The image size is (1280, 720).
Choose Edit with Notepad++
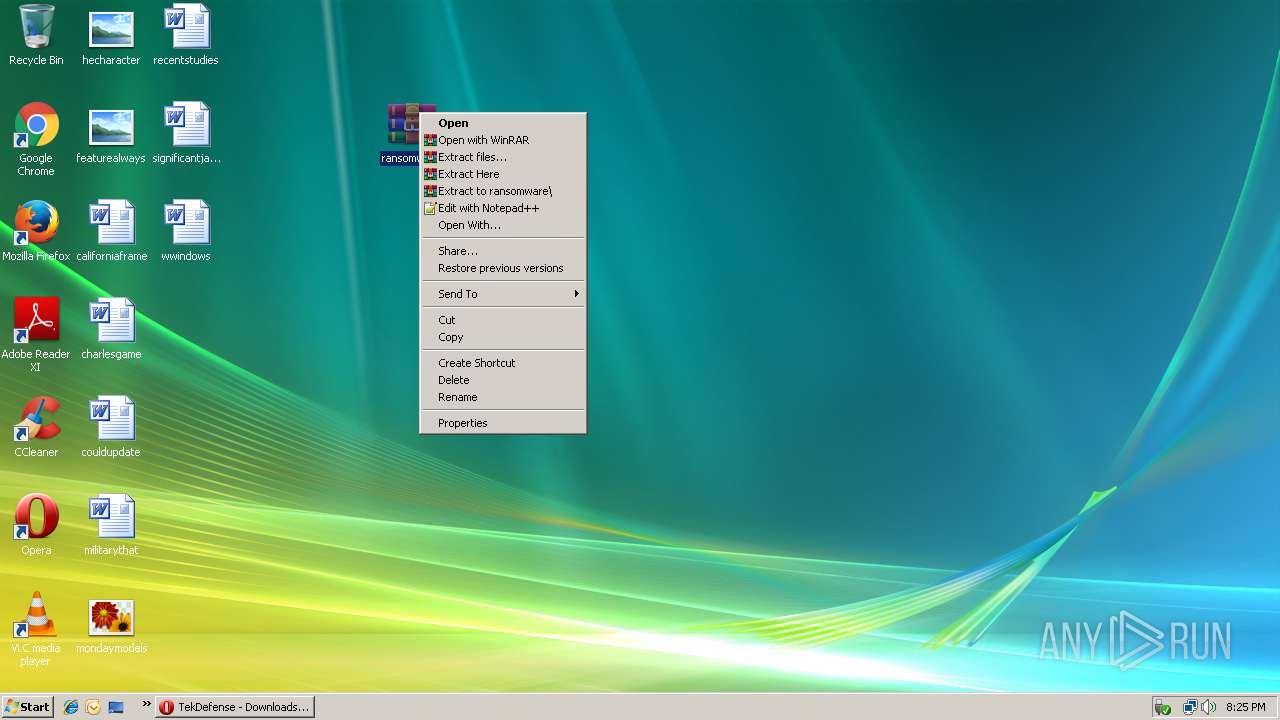click(x=502, y=208)
